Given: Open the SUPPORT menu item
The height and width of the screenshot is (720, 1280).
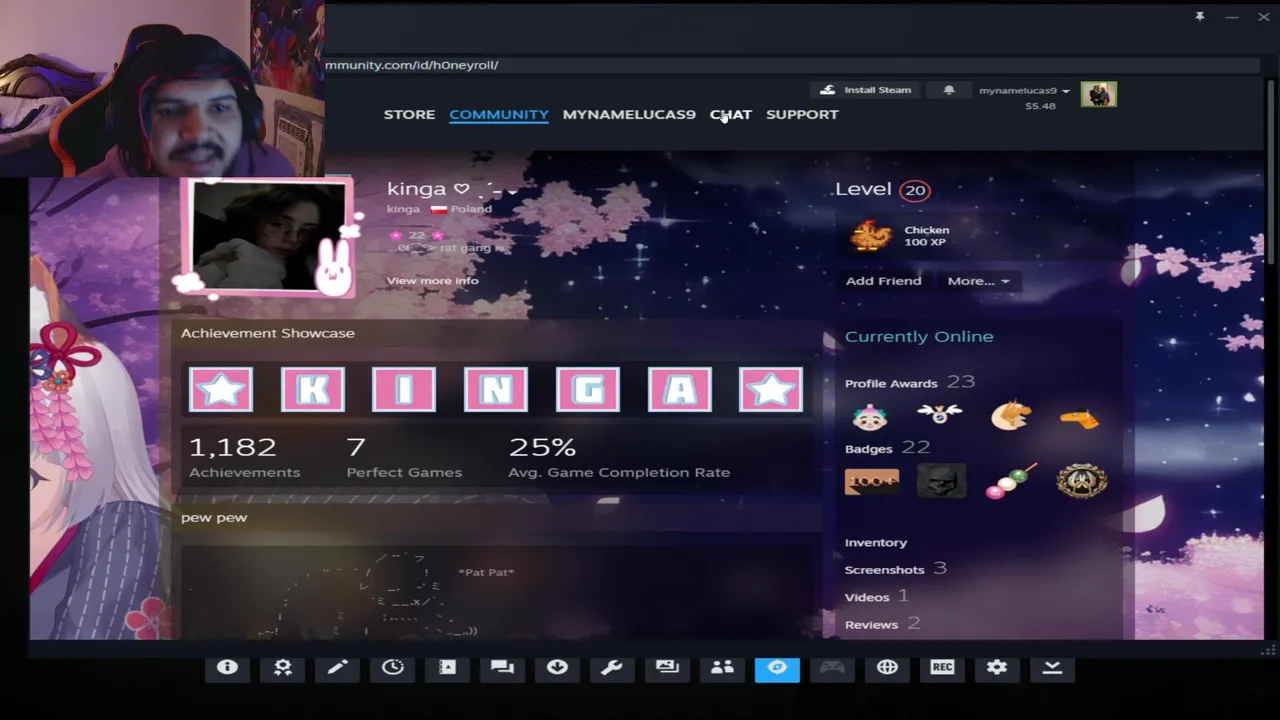Looking at the screenshot, I should coord(802,114).
